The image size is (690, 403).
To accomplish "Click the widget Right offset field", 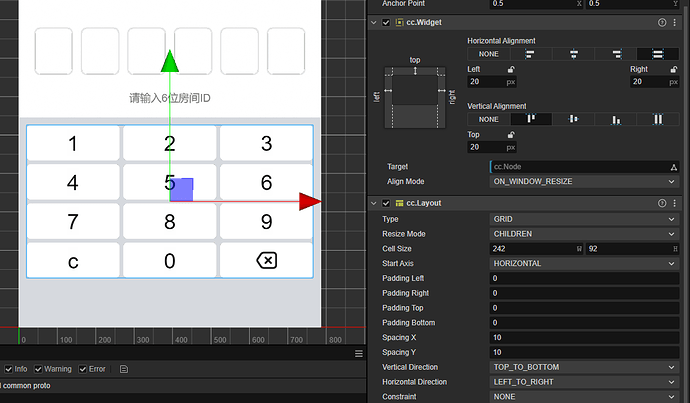I will click(654, 82).
